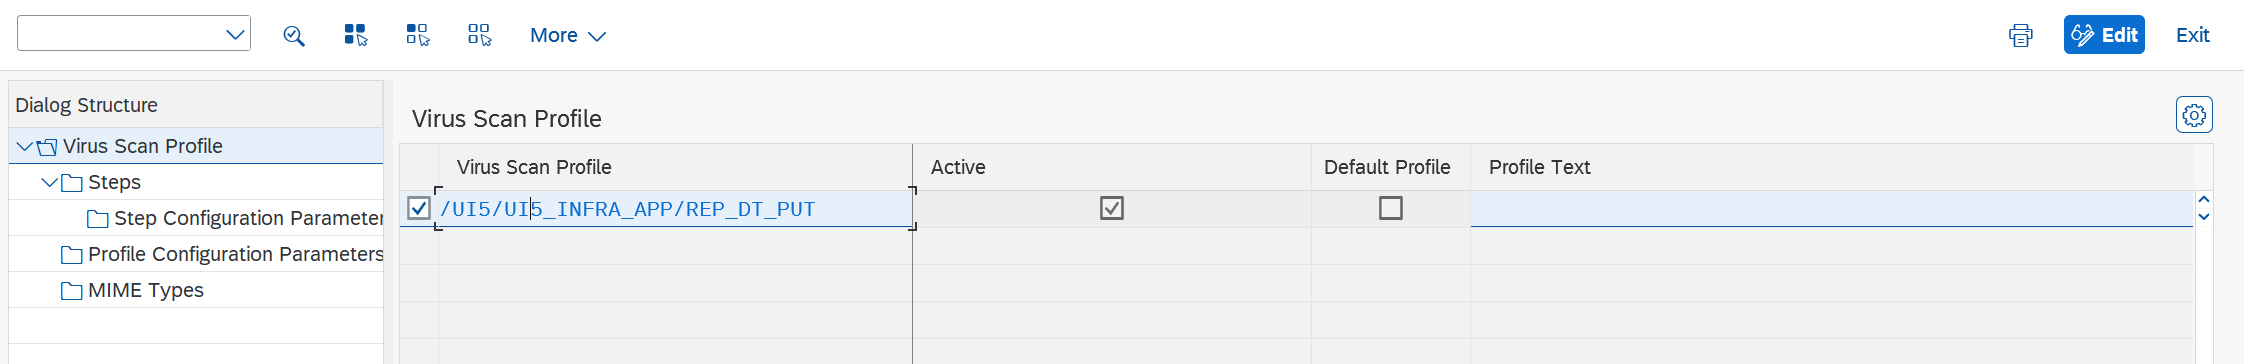Click the table scroll down arrow

[2204, 217]
